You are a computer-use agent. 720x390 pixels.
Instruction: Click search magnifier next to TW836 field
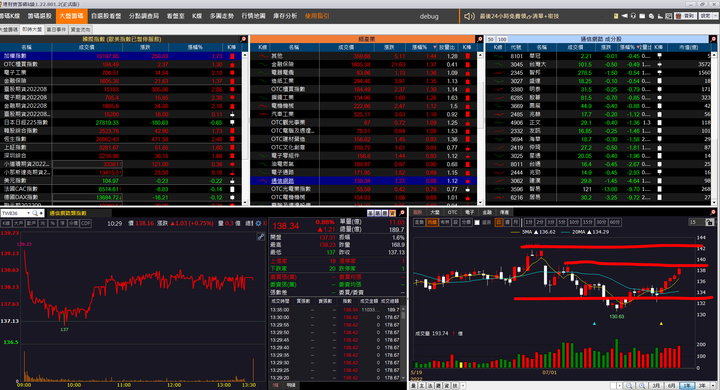(34, 213)
